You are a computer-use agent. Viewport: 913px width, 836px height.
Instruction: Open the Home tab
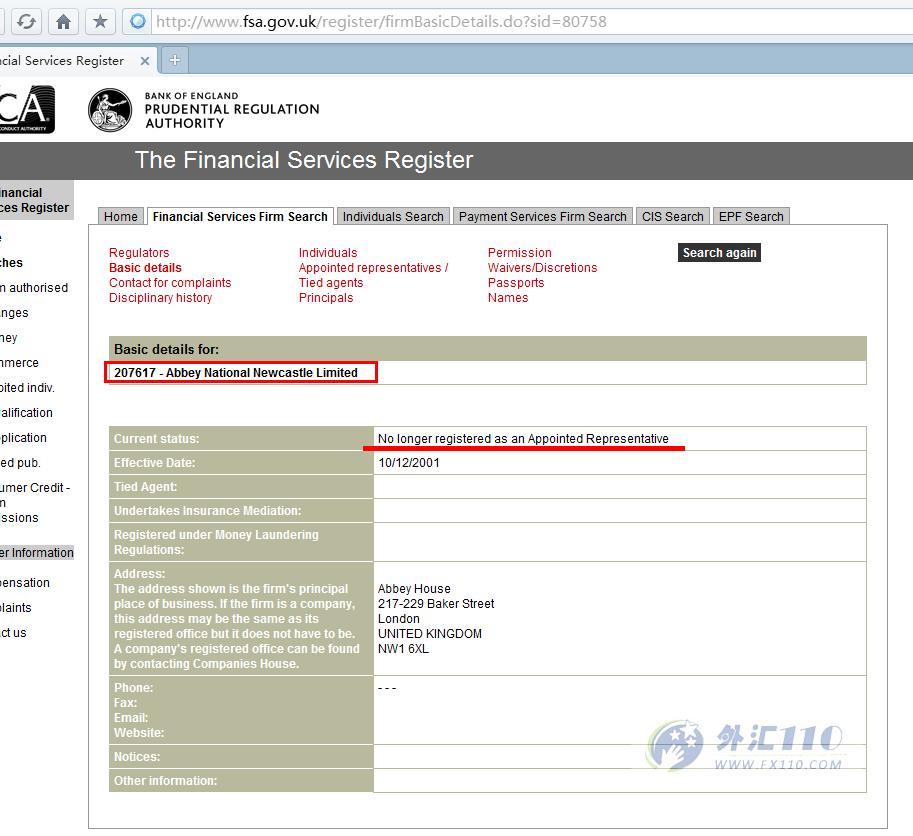point(121,217)
